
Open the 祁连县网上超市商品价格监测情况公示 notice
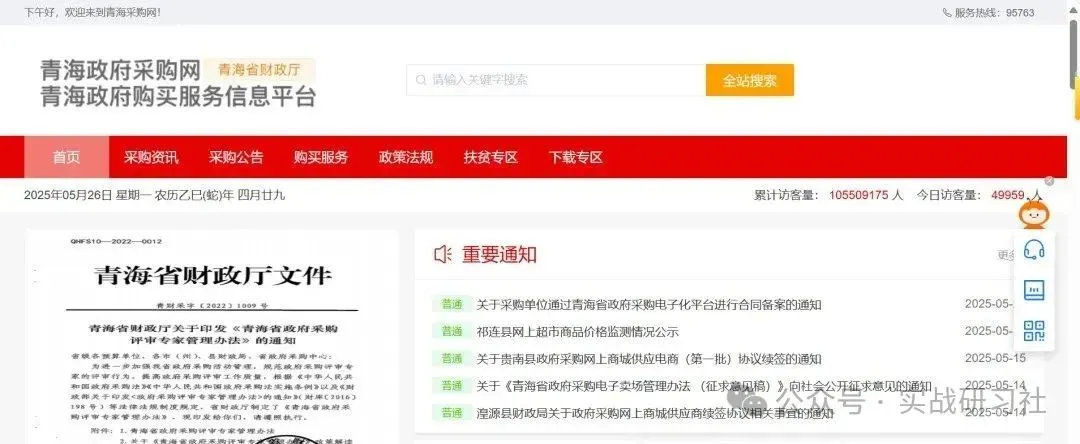pyautogui.click(x=577, y=332)
